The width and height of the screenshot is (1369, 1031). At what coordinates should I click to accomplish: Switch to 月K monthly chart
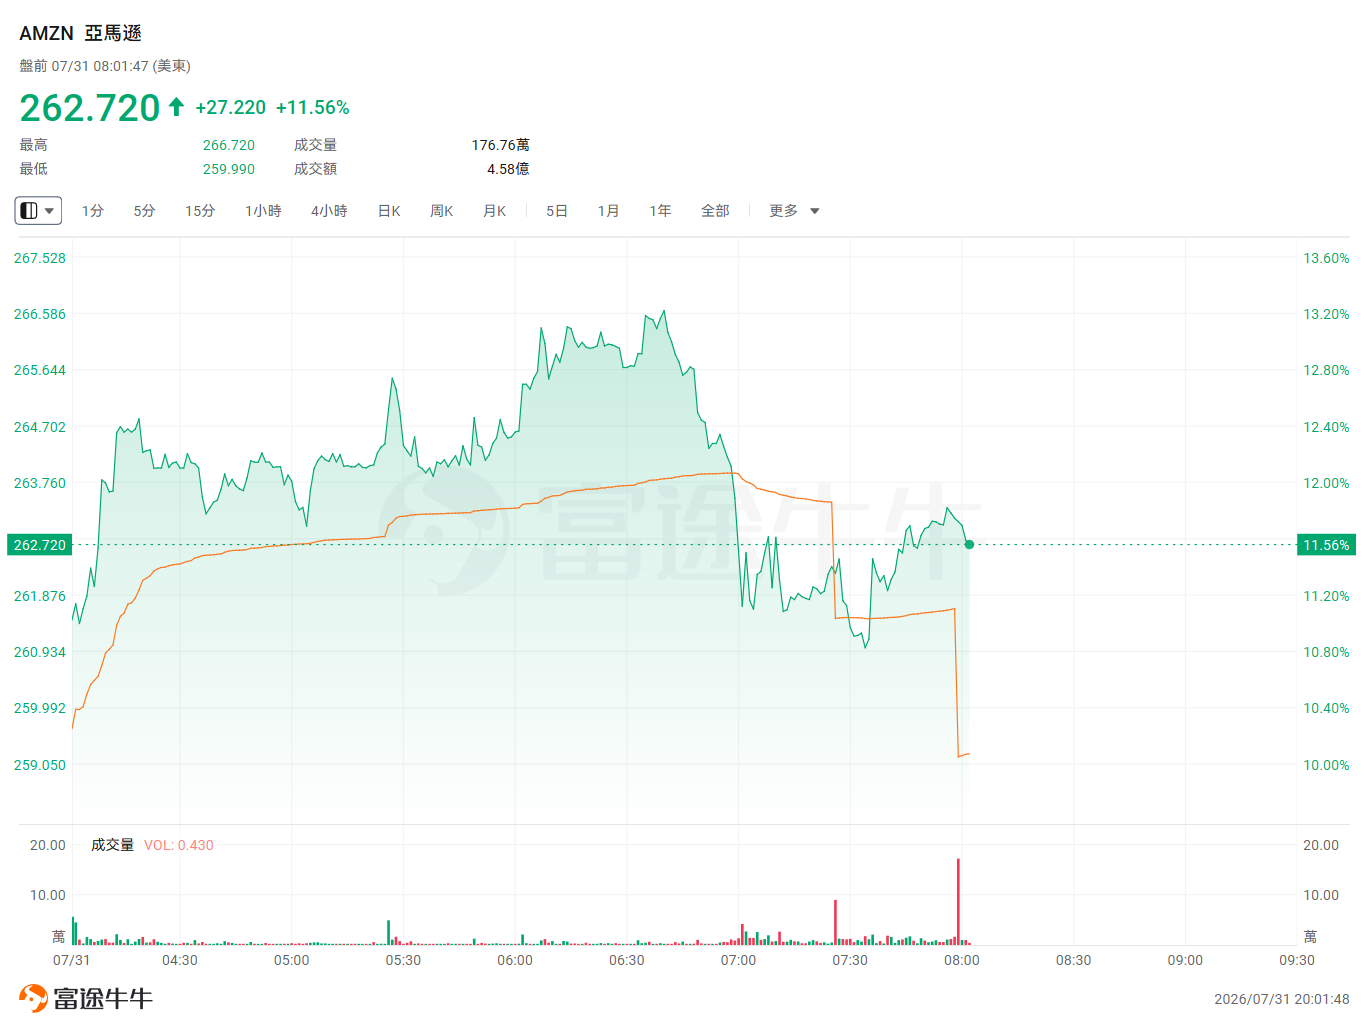point(495,211)
